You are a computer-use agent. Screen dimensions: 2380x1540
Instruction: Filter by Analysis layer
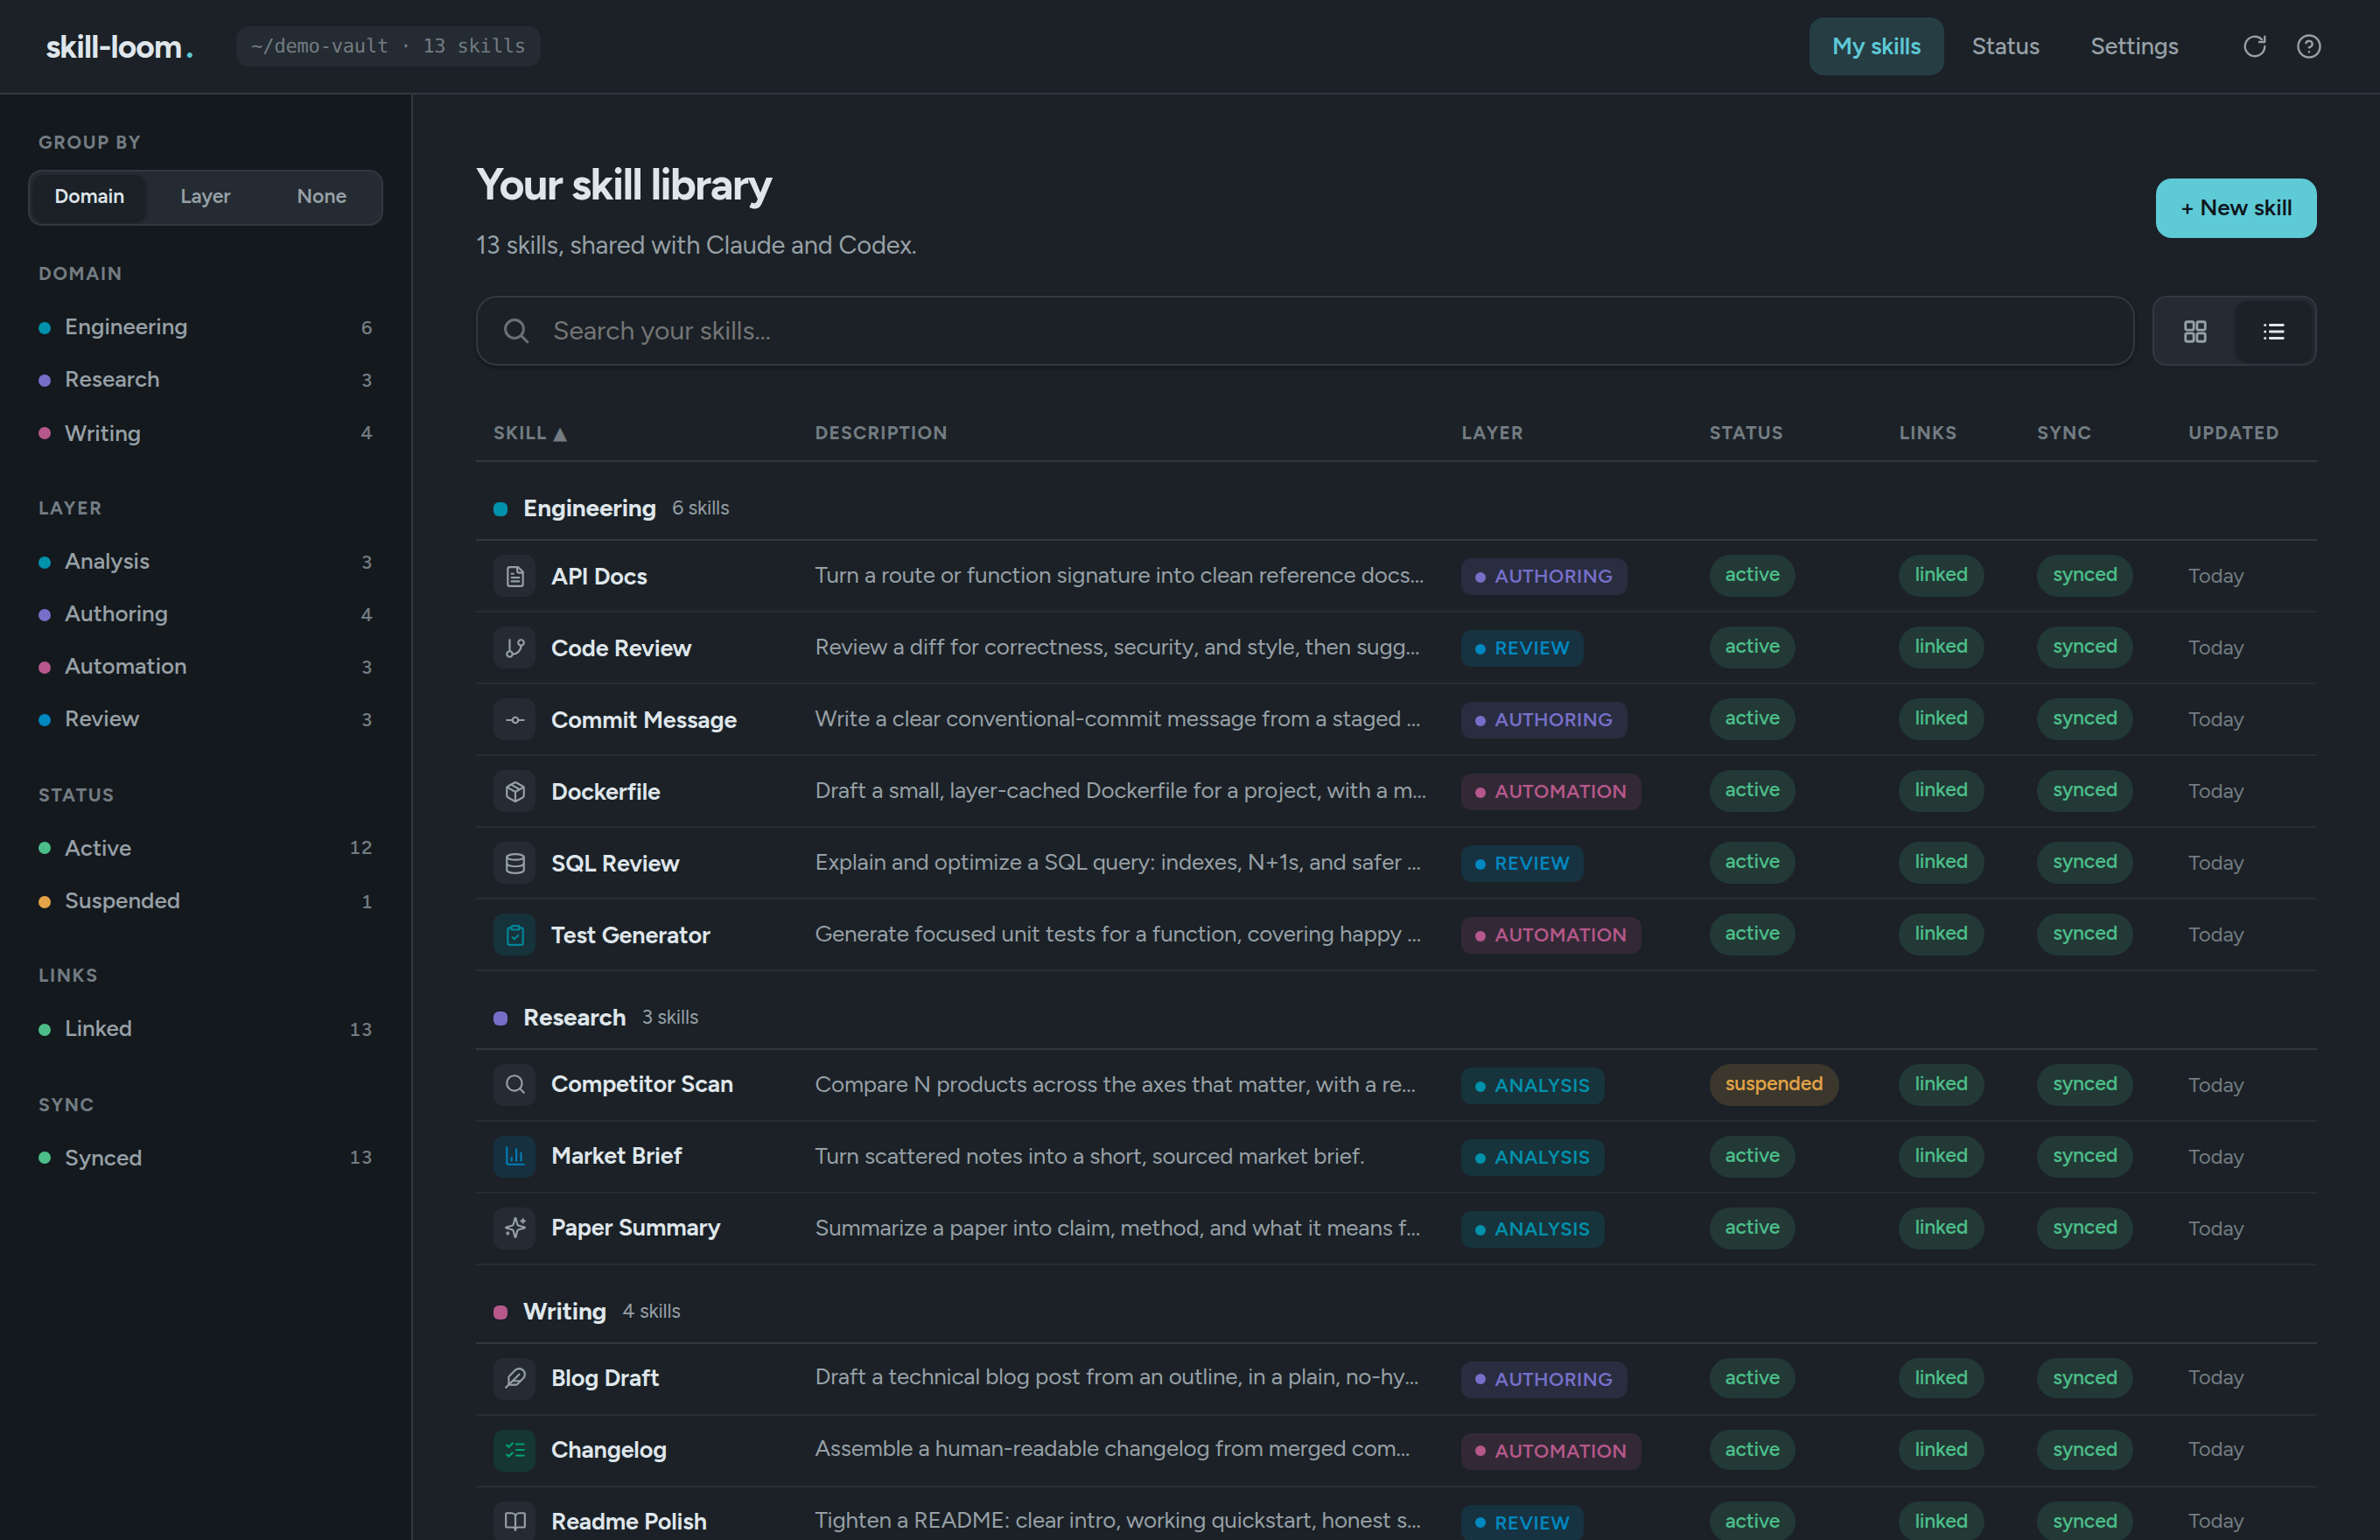click(x=205, y=561)
